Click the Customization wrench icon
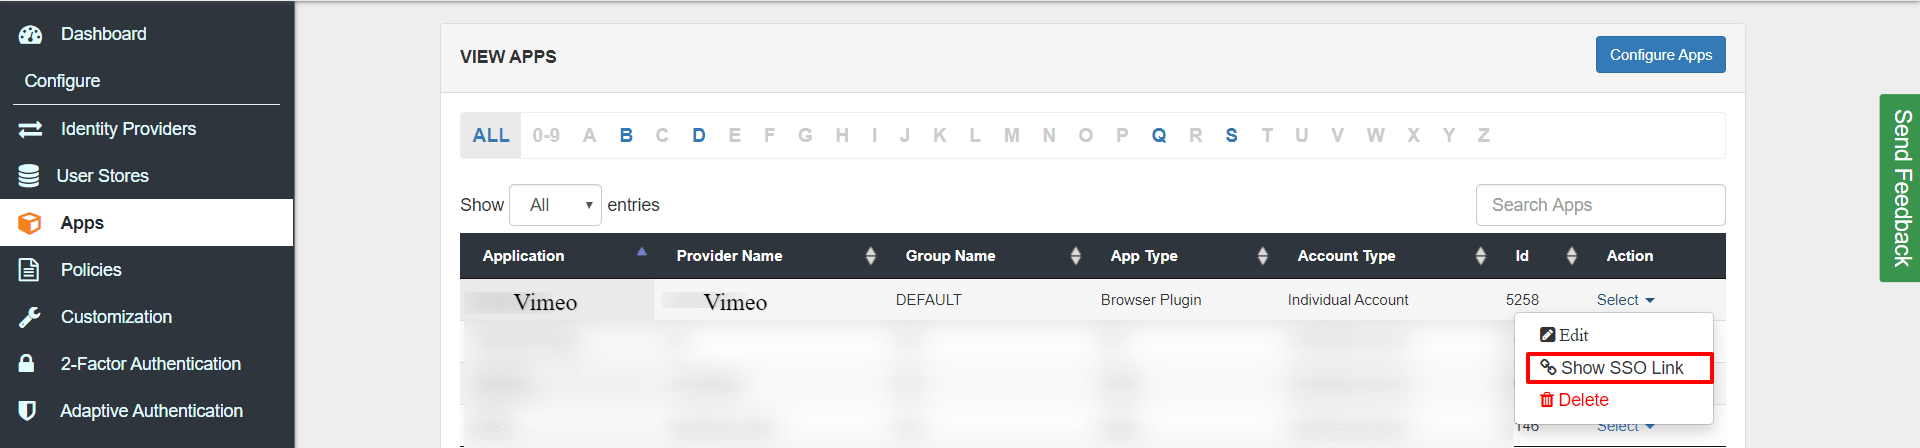The width and height of the screenshot is (1920, 448). [x=30, y=317]
